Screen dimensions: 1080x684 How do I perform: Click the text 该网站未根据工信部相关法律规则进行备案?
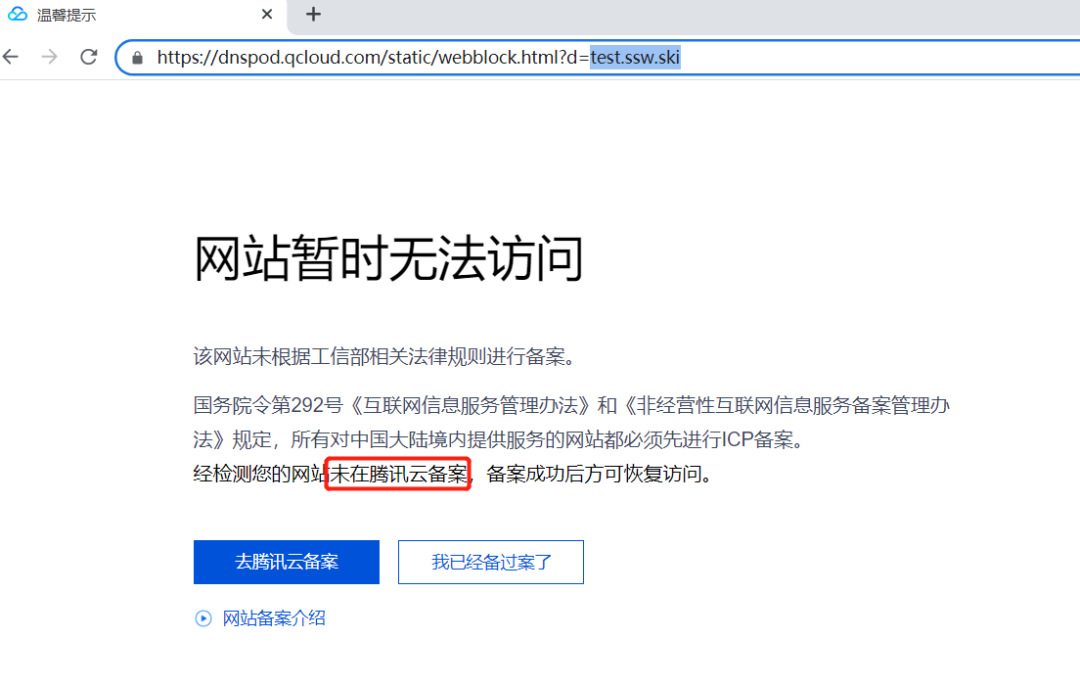[384, 357]
